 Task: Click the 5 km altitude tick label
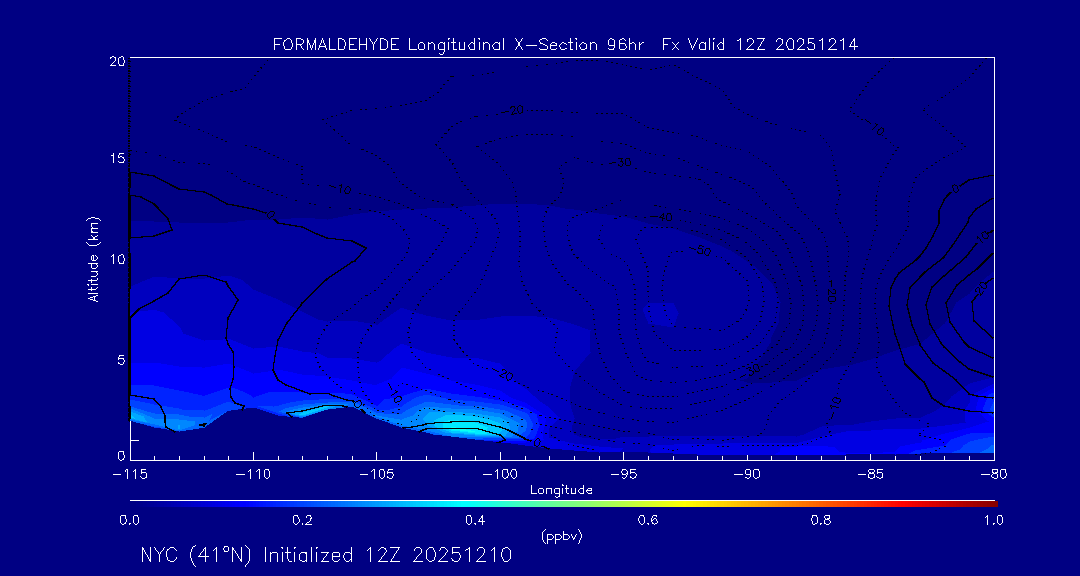[x=120, y=358]
